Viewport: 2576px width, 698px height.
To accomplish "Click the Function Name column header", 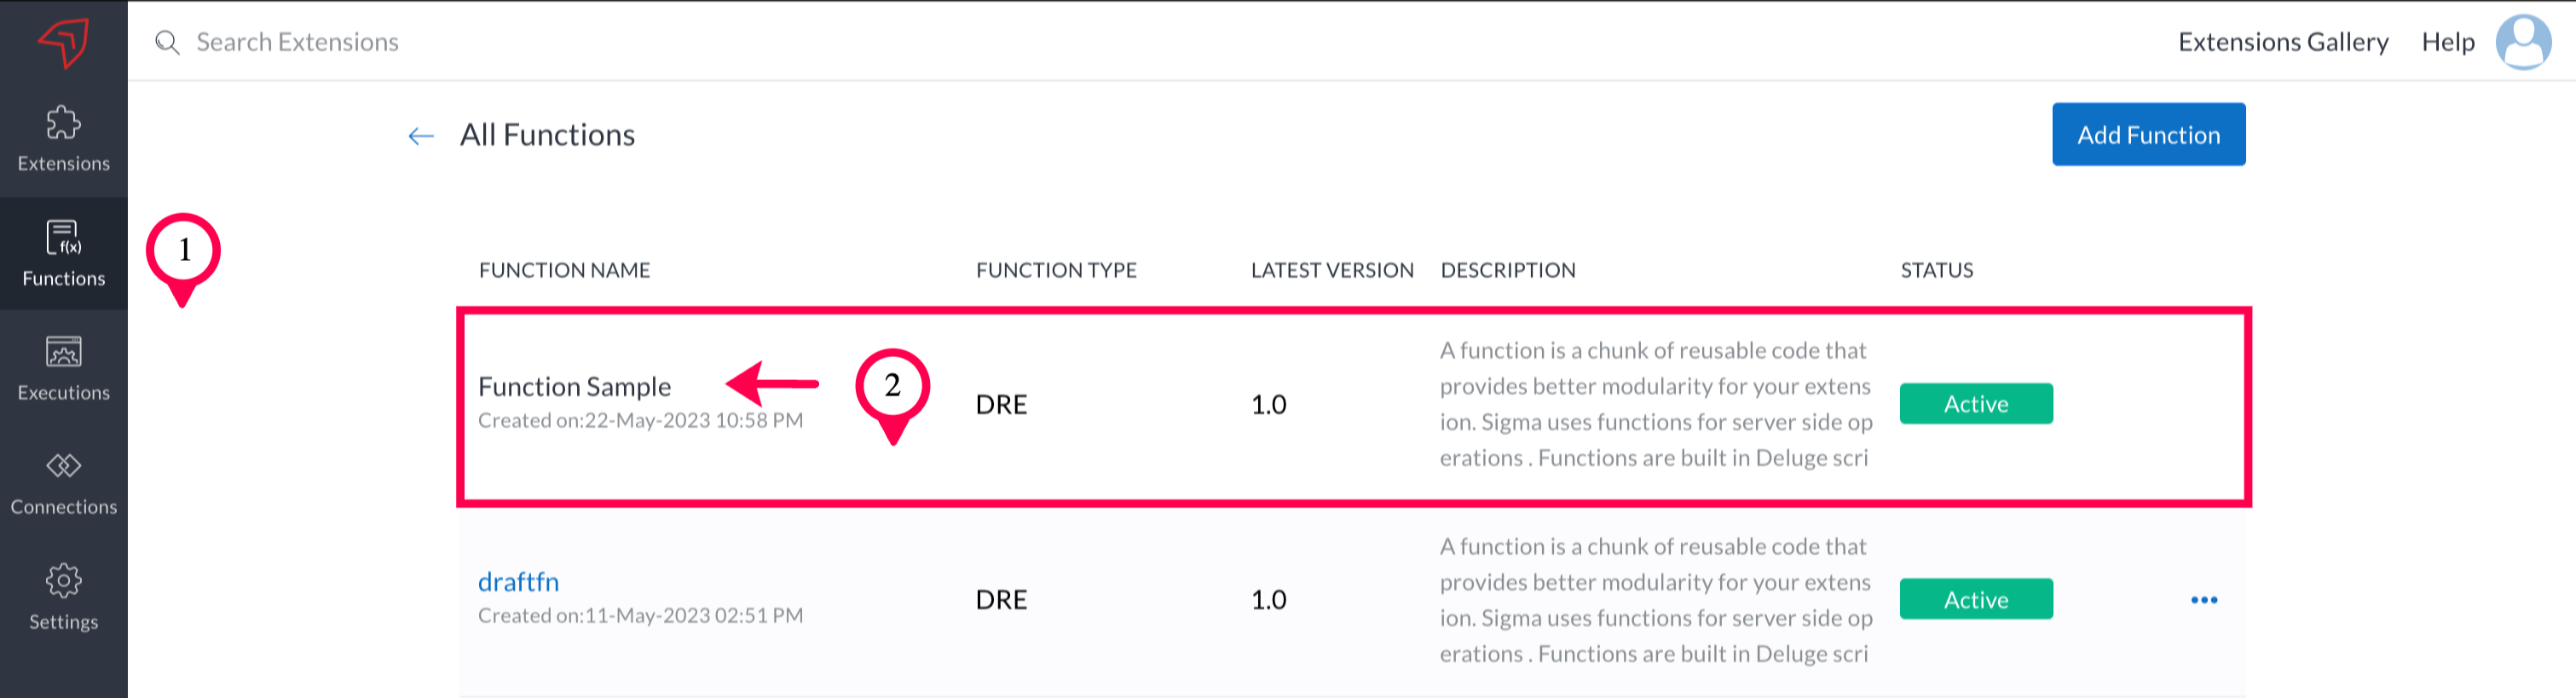I will [564, 270].
